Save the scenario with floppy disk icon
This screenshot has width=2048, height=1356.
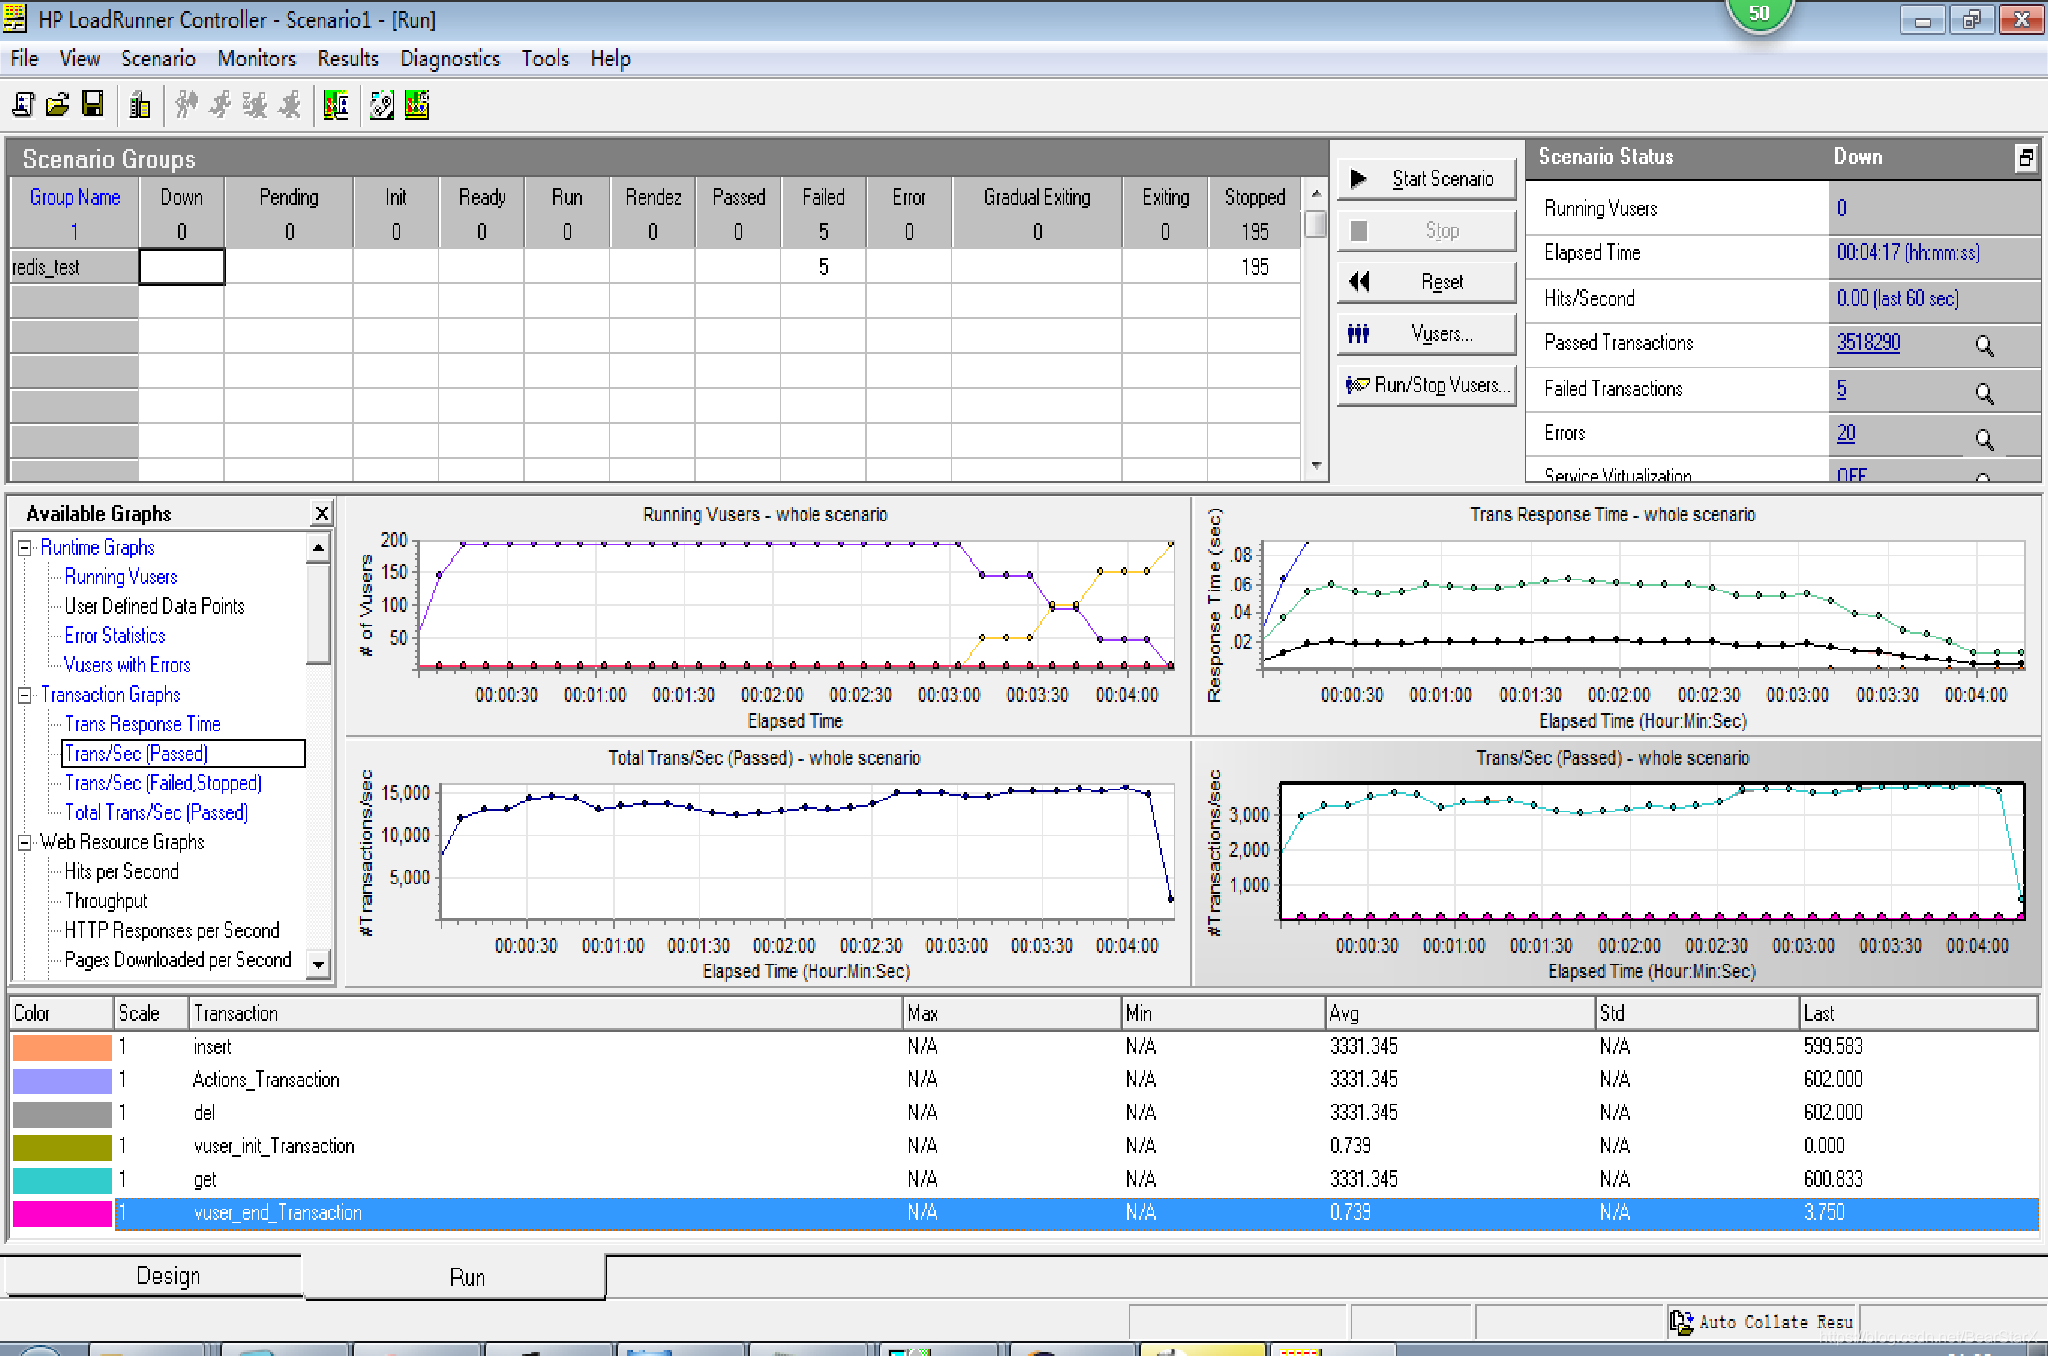pyautogui.click(x=93, y=105)
